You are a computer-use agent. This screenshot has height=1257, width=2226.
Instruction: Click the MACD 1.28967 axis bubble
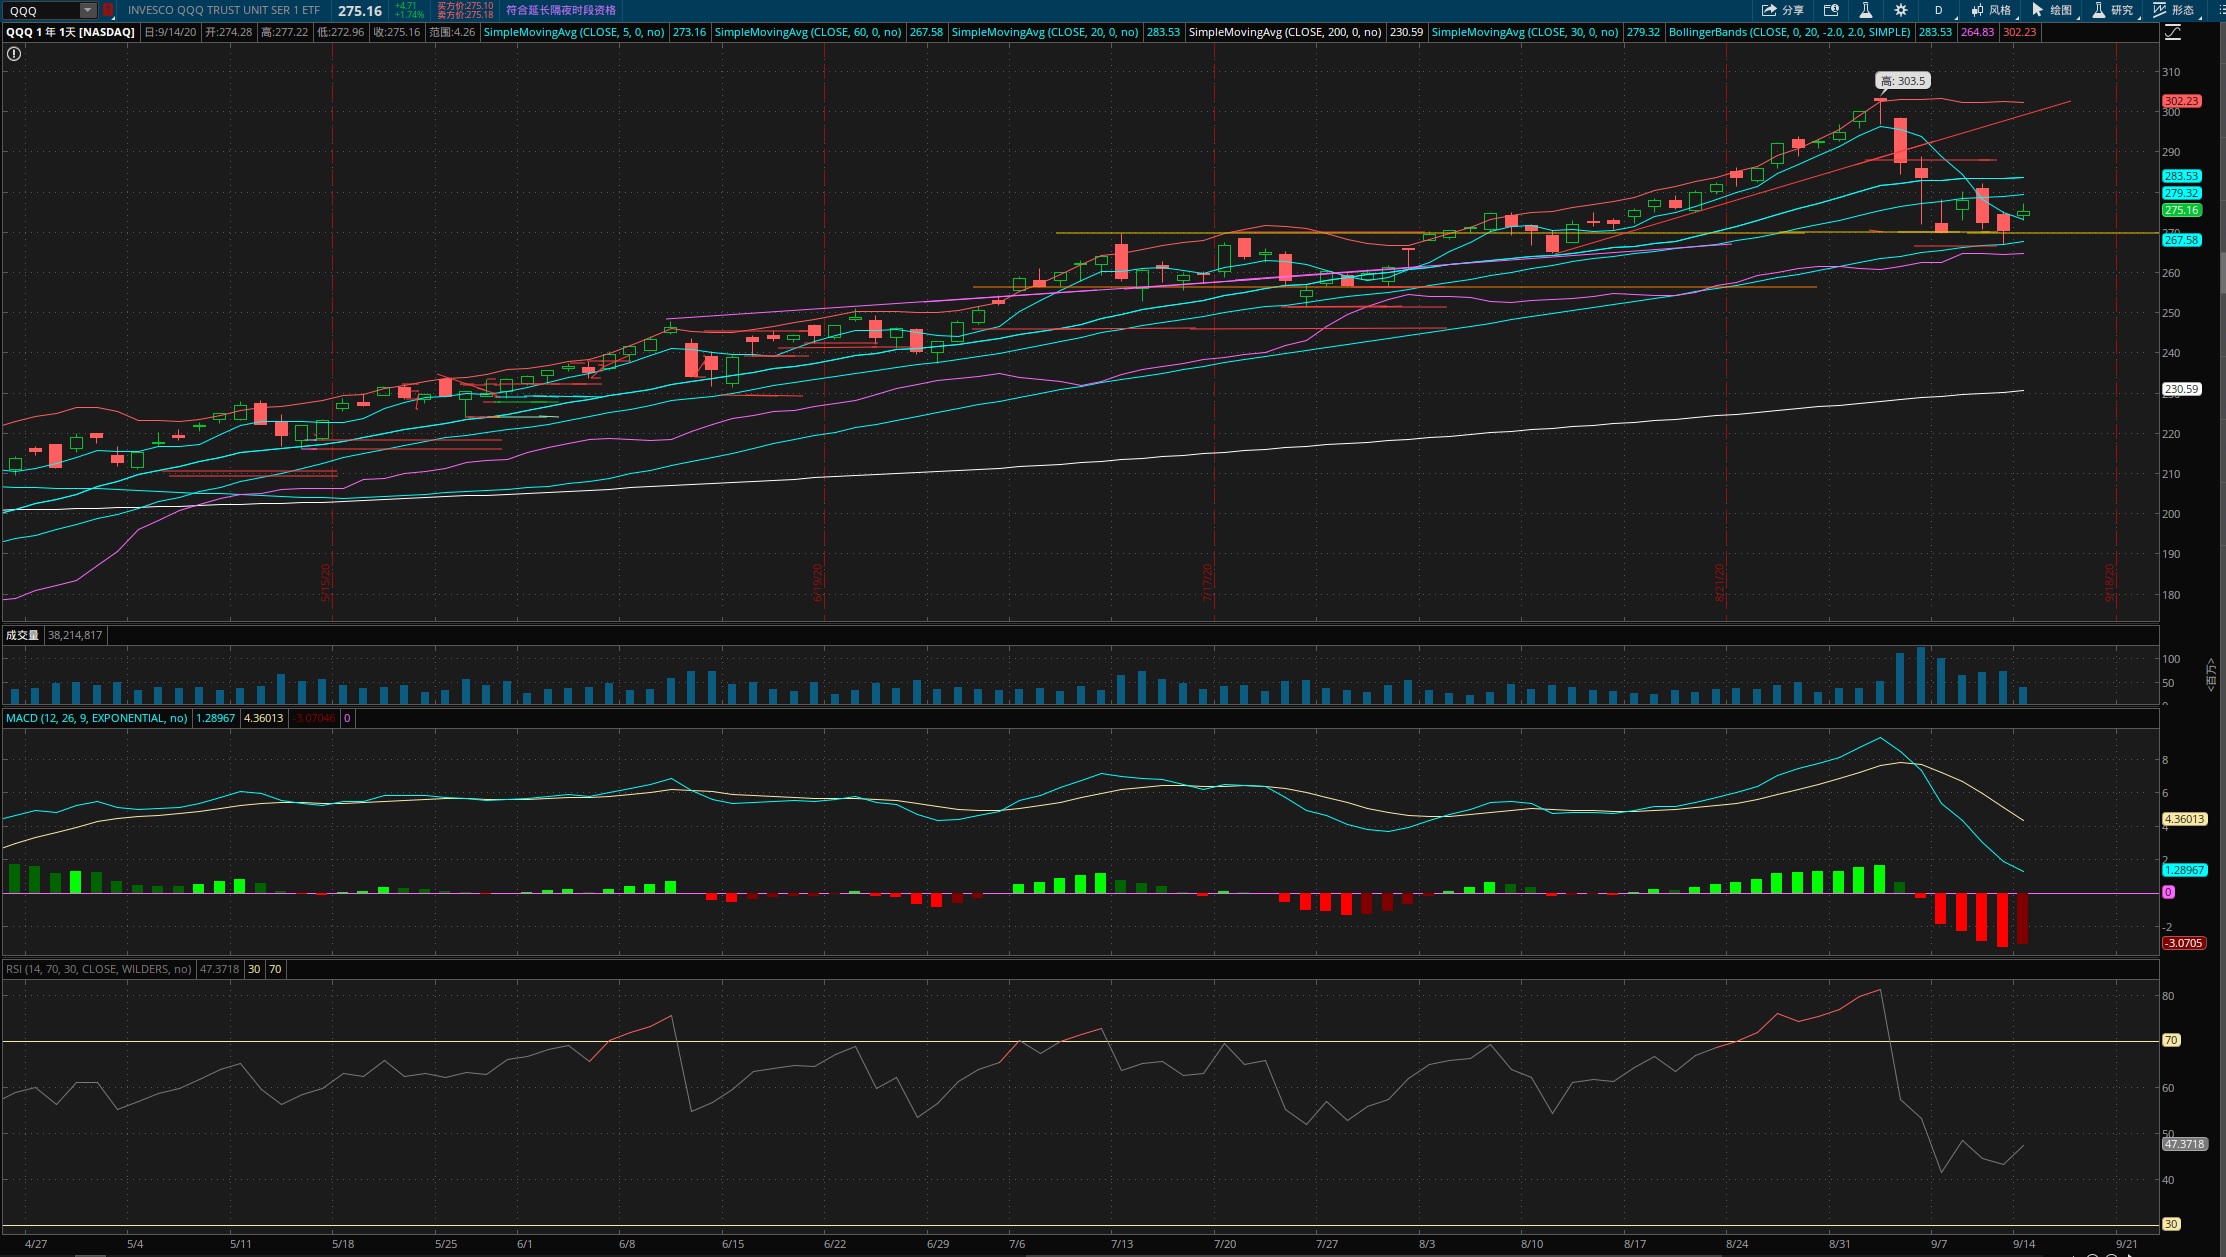(2184, 870)
